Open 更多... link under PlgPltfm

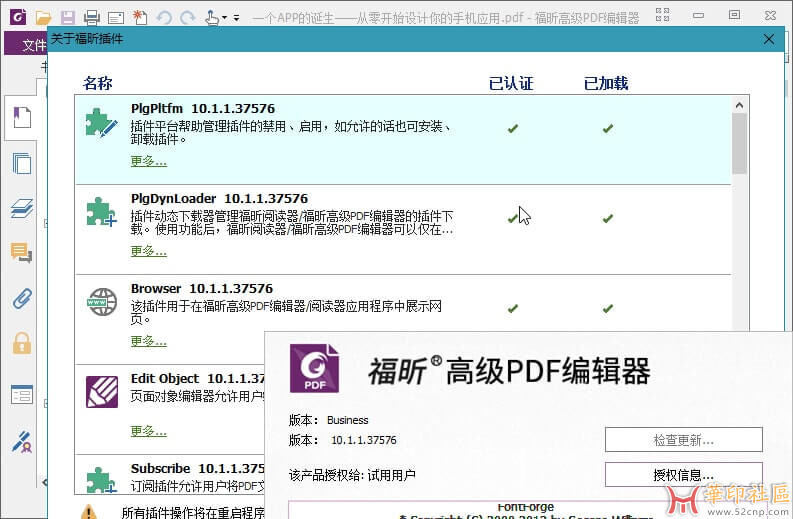(x=149, y=161)
